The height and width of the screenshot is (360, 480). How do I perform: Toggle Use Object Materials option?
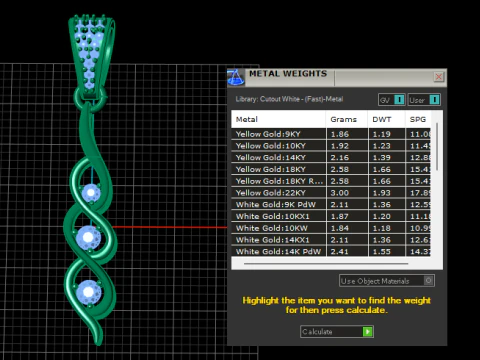[x=387, y=281]
